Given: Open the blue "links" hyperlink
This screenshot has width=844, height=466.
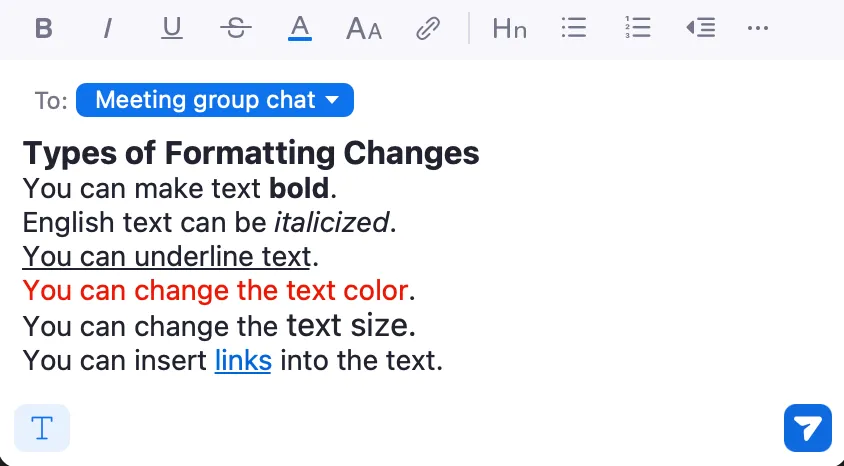Looking at the screenshot, I should coord(243,359).
